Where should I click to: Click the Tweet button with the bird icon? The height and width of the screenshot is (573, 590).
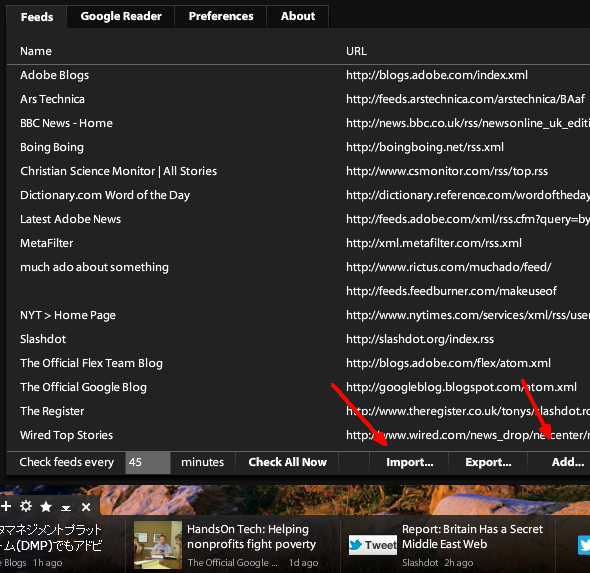click(373, 545)
